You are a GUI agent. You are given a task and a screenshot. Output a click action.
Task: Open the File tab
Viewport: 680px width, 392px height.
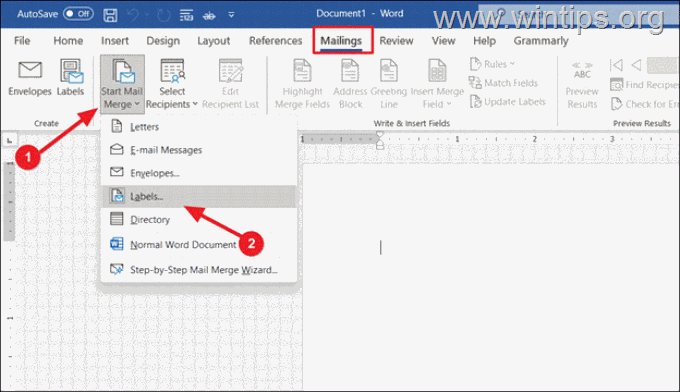[22, 41]
